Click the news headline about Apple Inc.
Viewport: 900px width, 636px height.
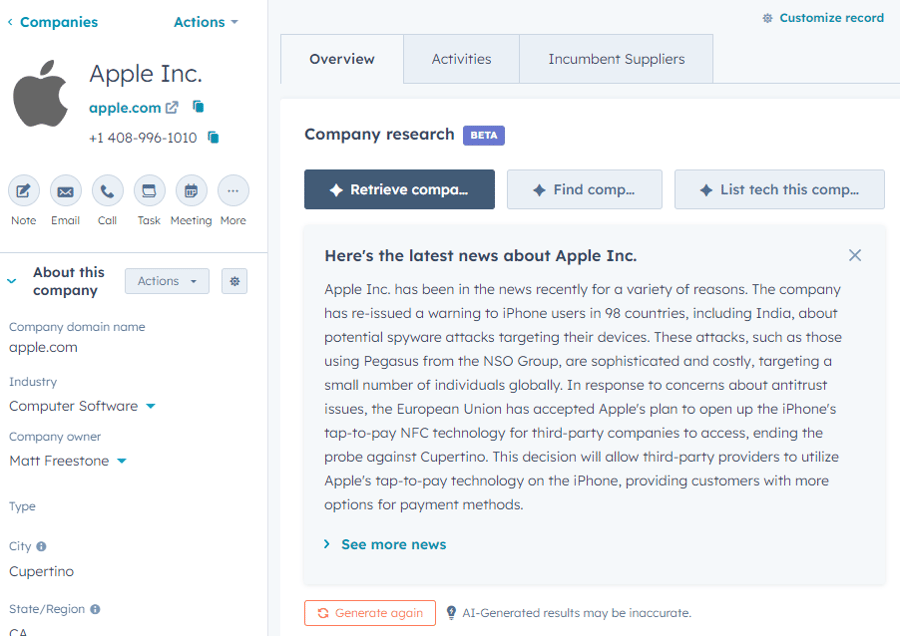click(x=481, y=255)
